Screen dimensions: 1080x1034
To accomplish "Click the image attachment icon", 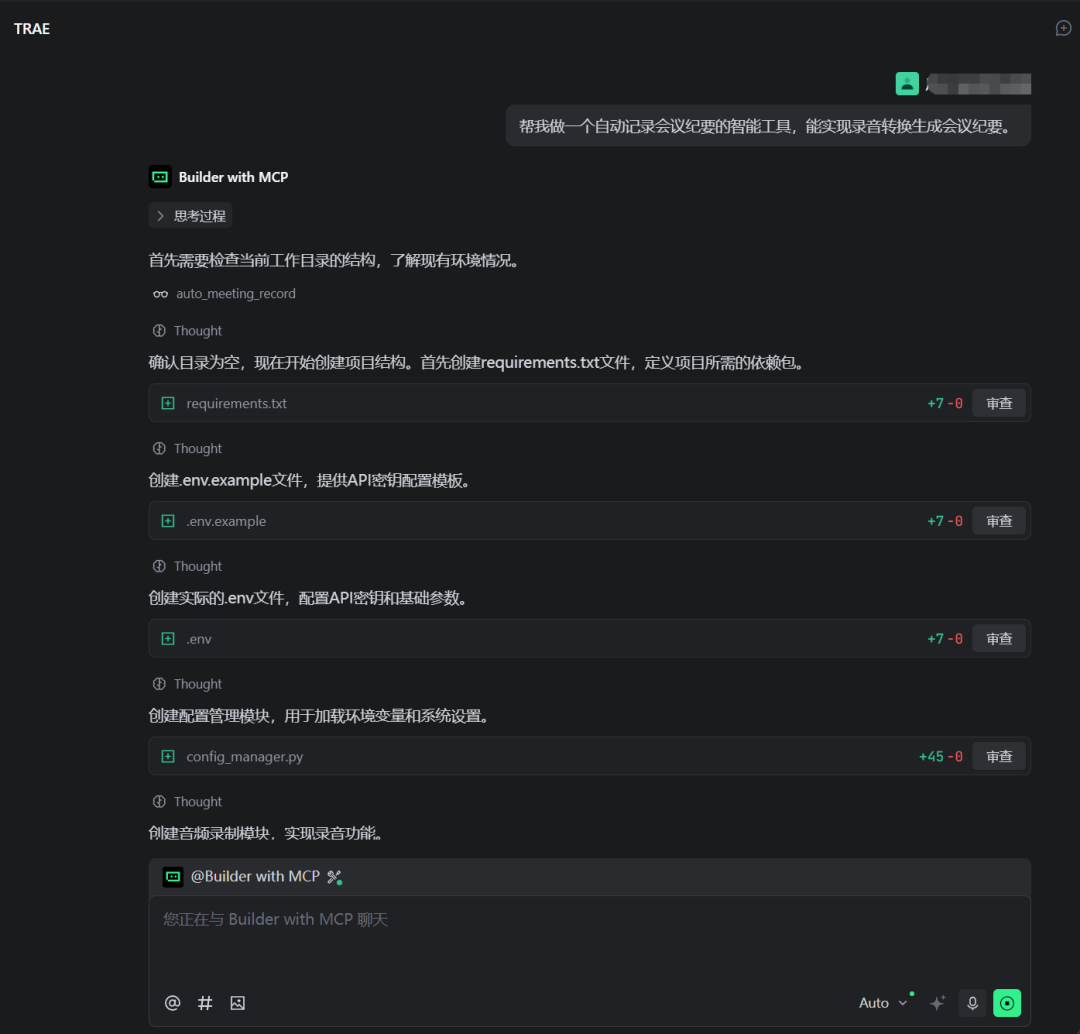I will [x=237, y=1002].
